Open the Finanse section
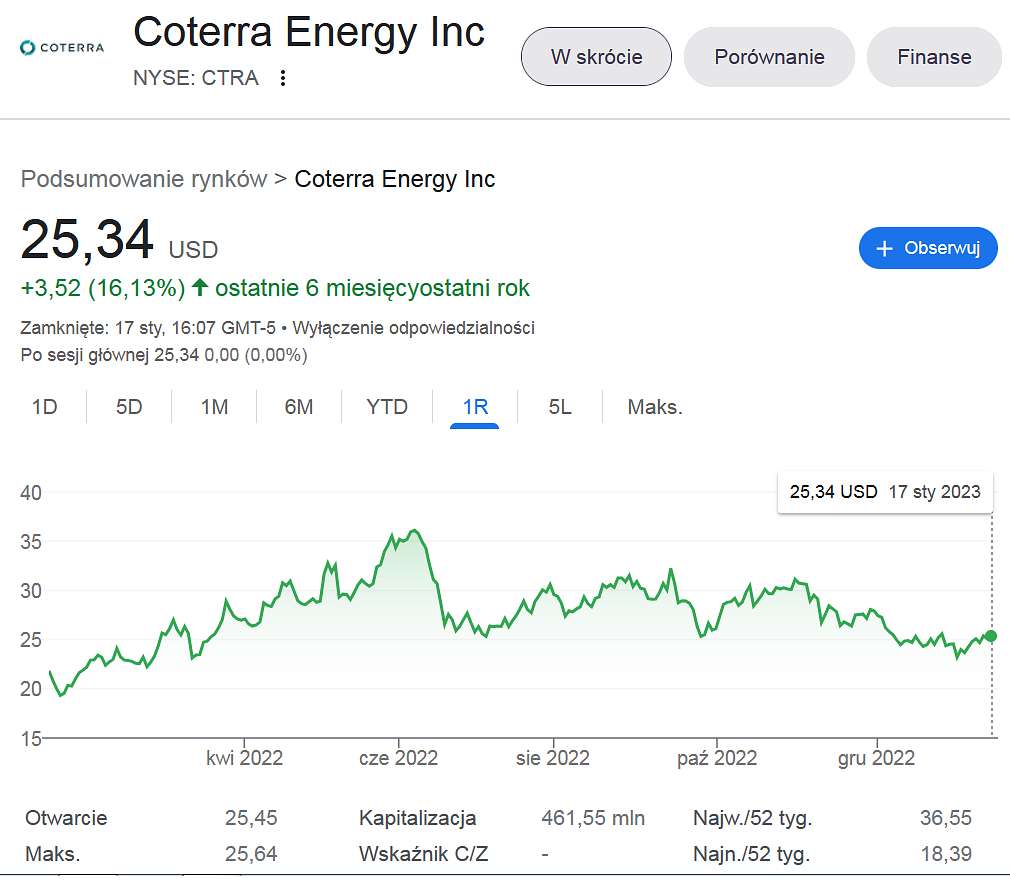1010x884 pixels. point(934,57)
